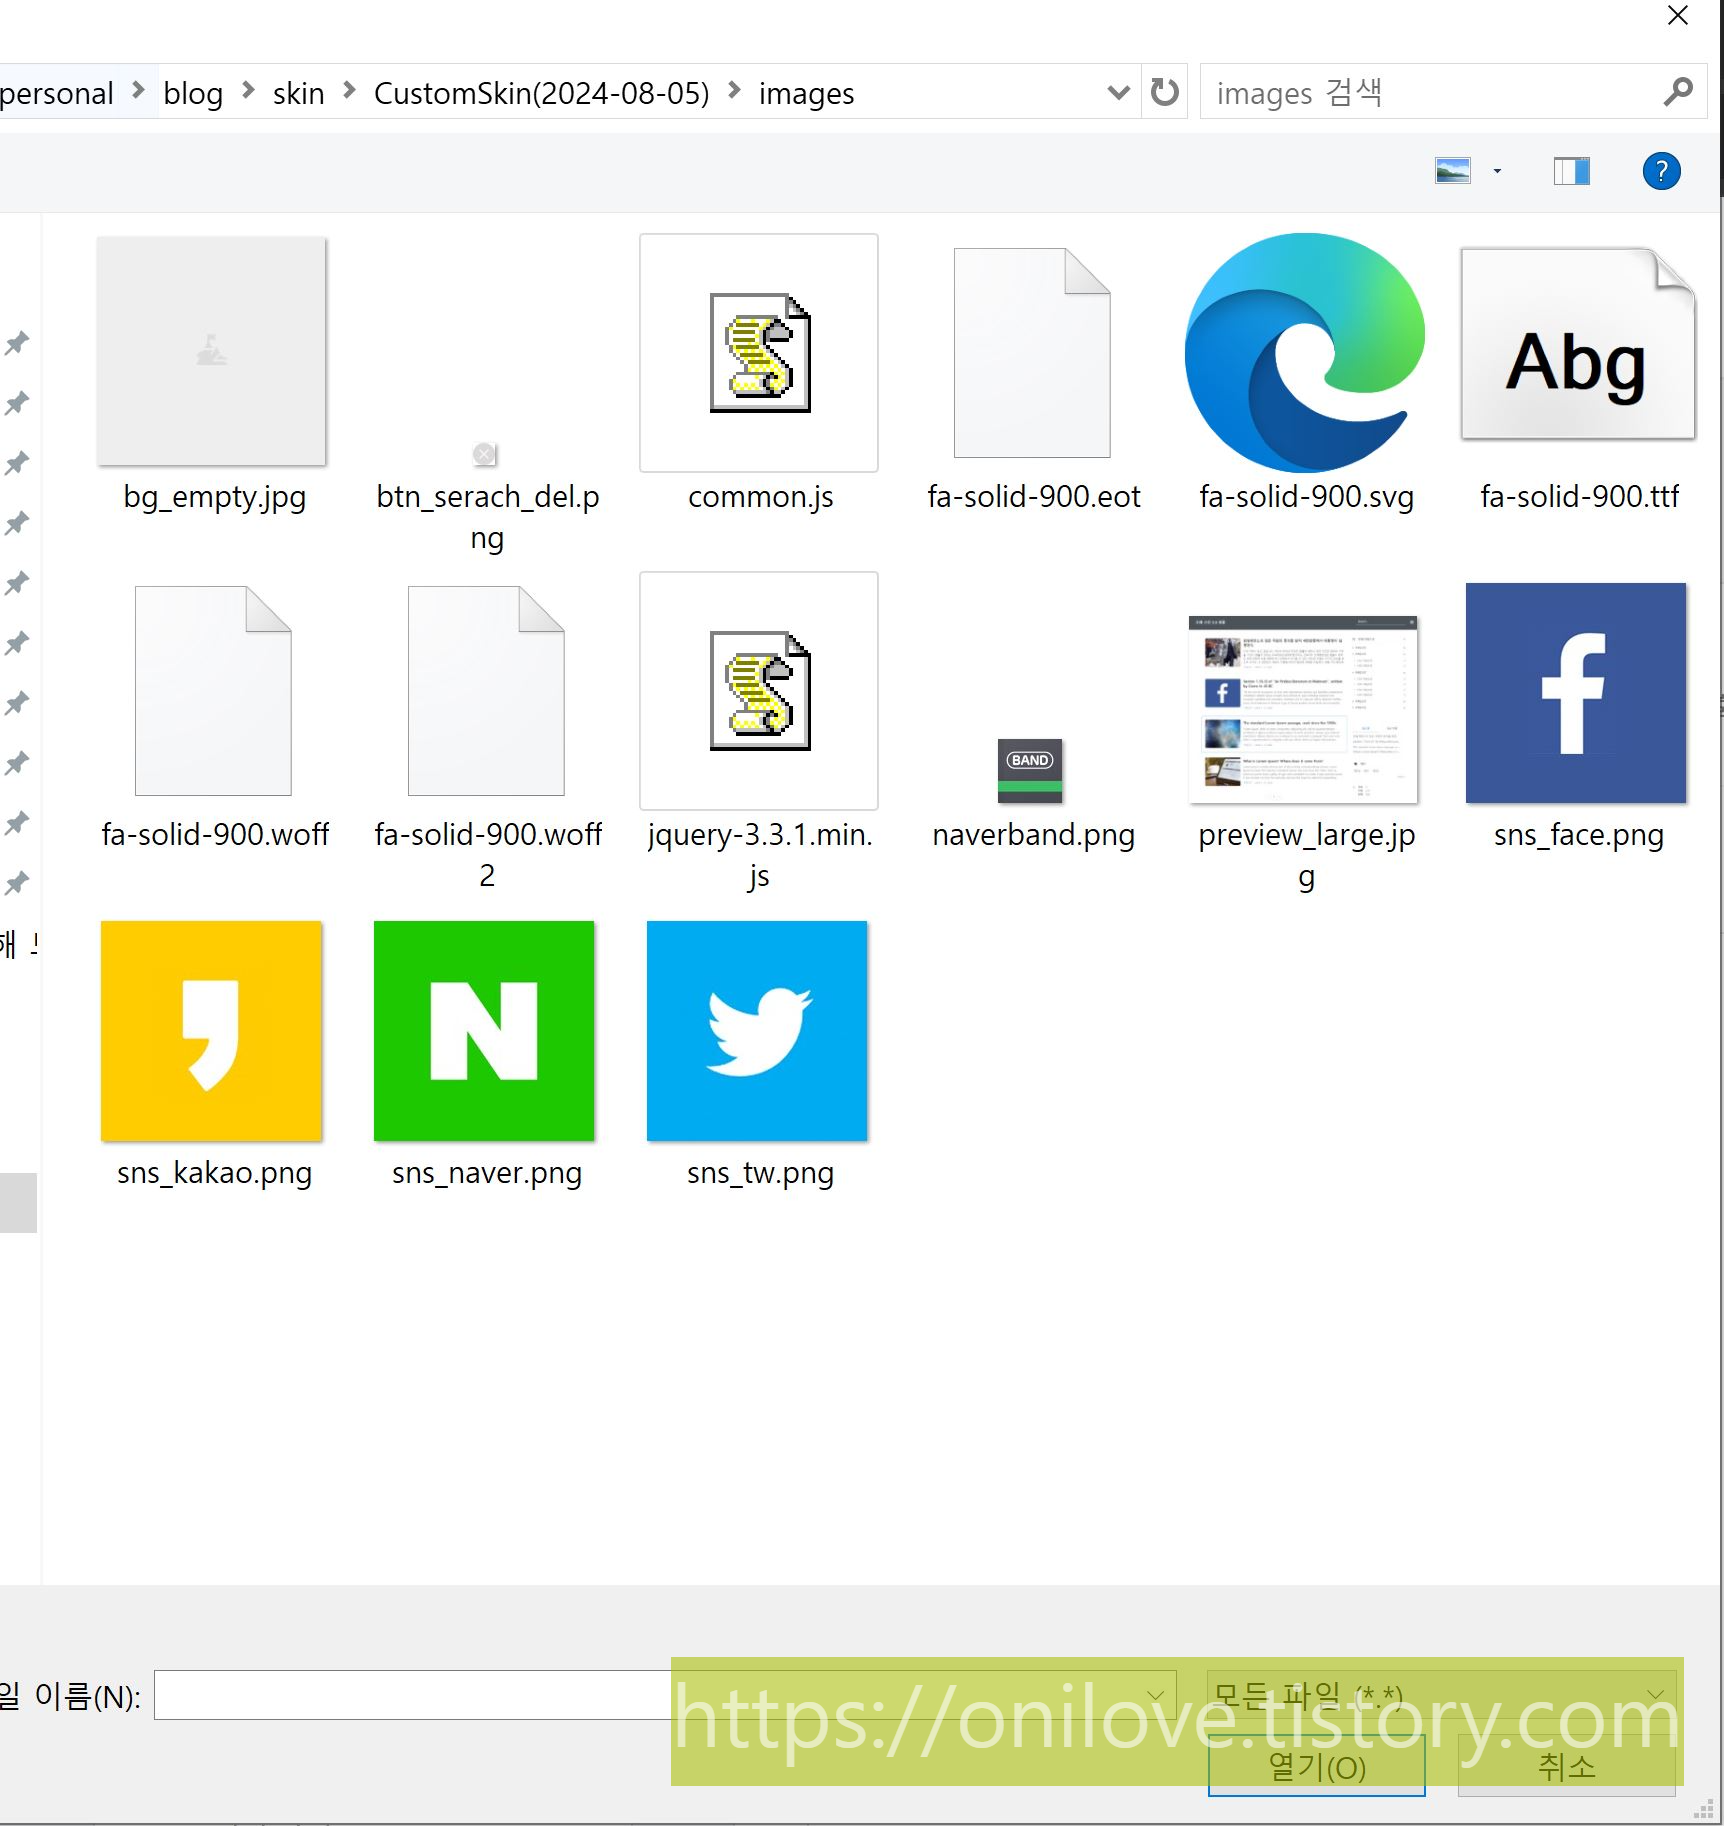Click the sns_tw.png file name label

(760, 1172)
